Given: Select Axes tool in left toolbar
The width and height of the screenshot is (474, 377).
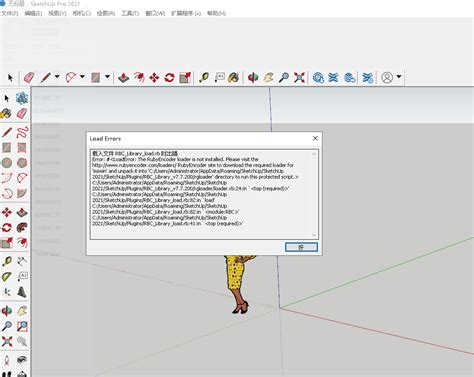Looking at the screenshot, I should (7, 292).
